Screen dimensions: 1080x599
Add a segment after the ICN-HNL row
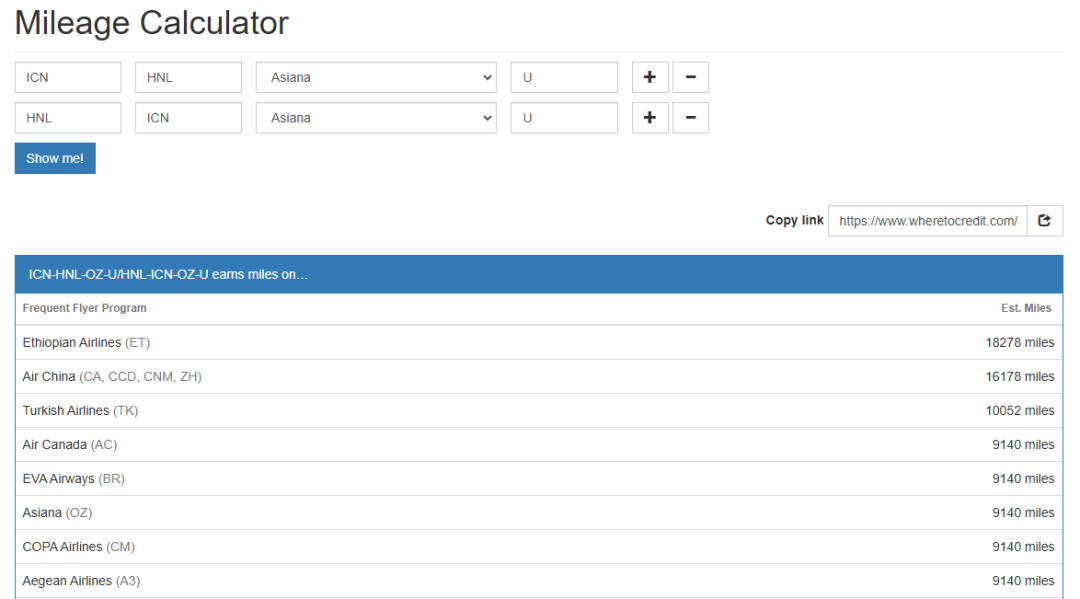(x=650, y=77)
